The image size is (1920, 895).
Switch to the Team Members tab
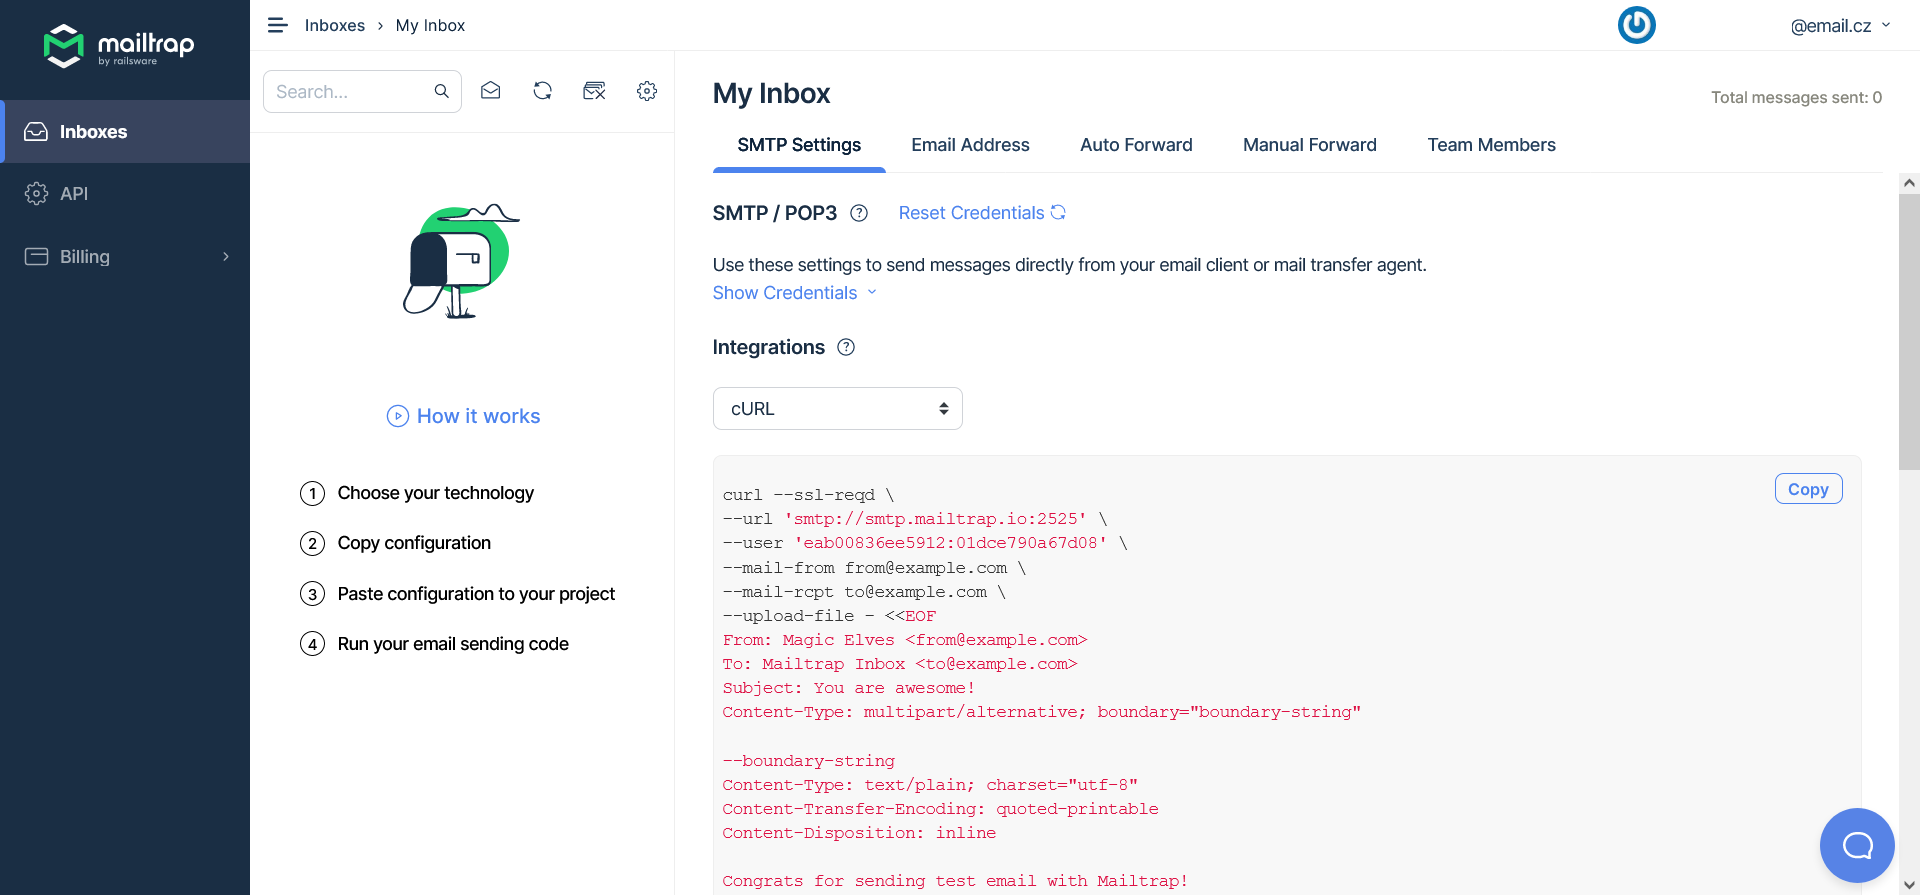click(x=1491, y=145)
